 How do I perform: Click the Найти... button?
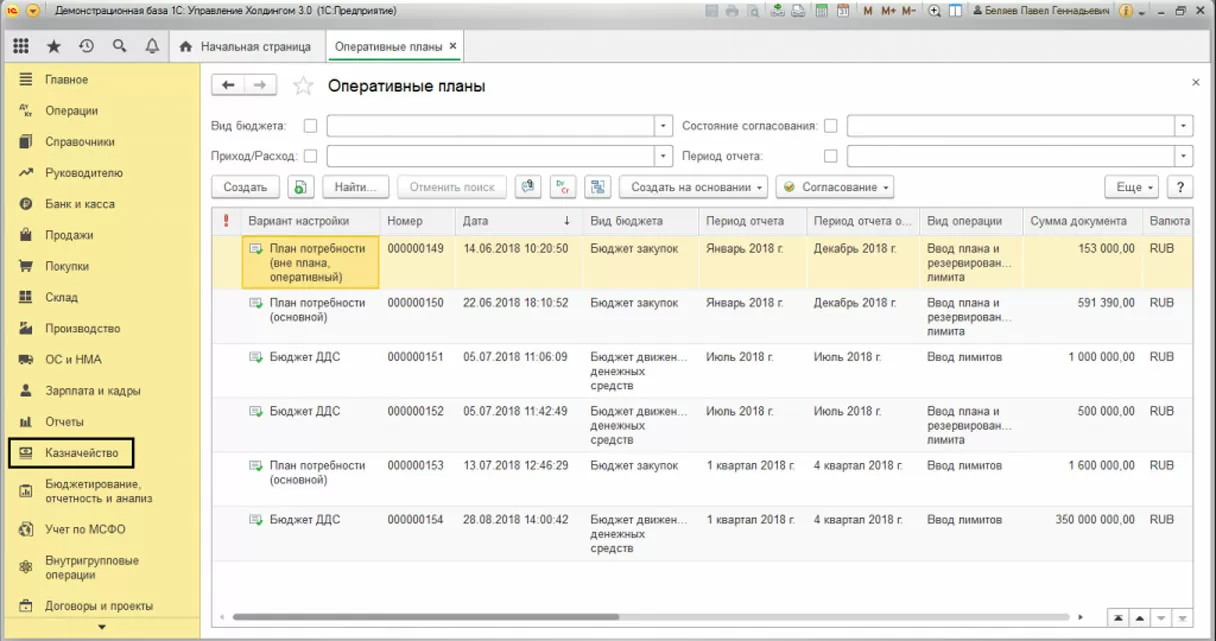click(x=360, y=187)
